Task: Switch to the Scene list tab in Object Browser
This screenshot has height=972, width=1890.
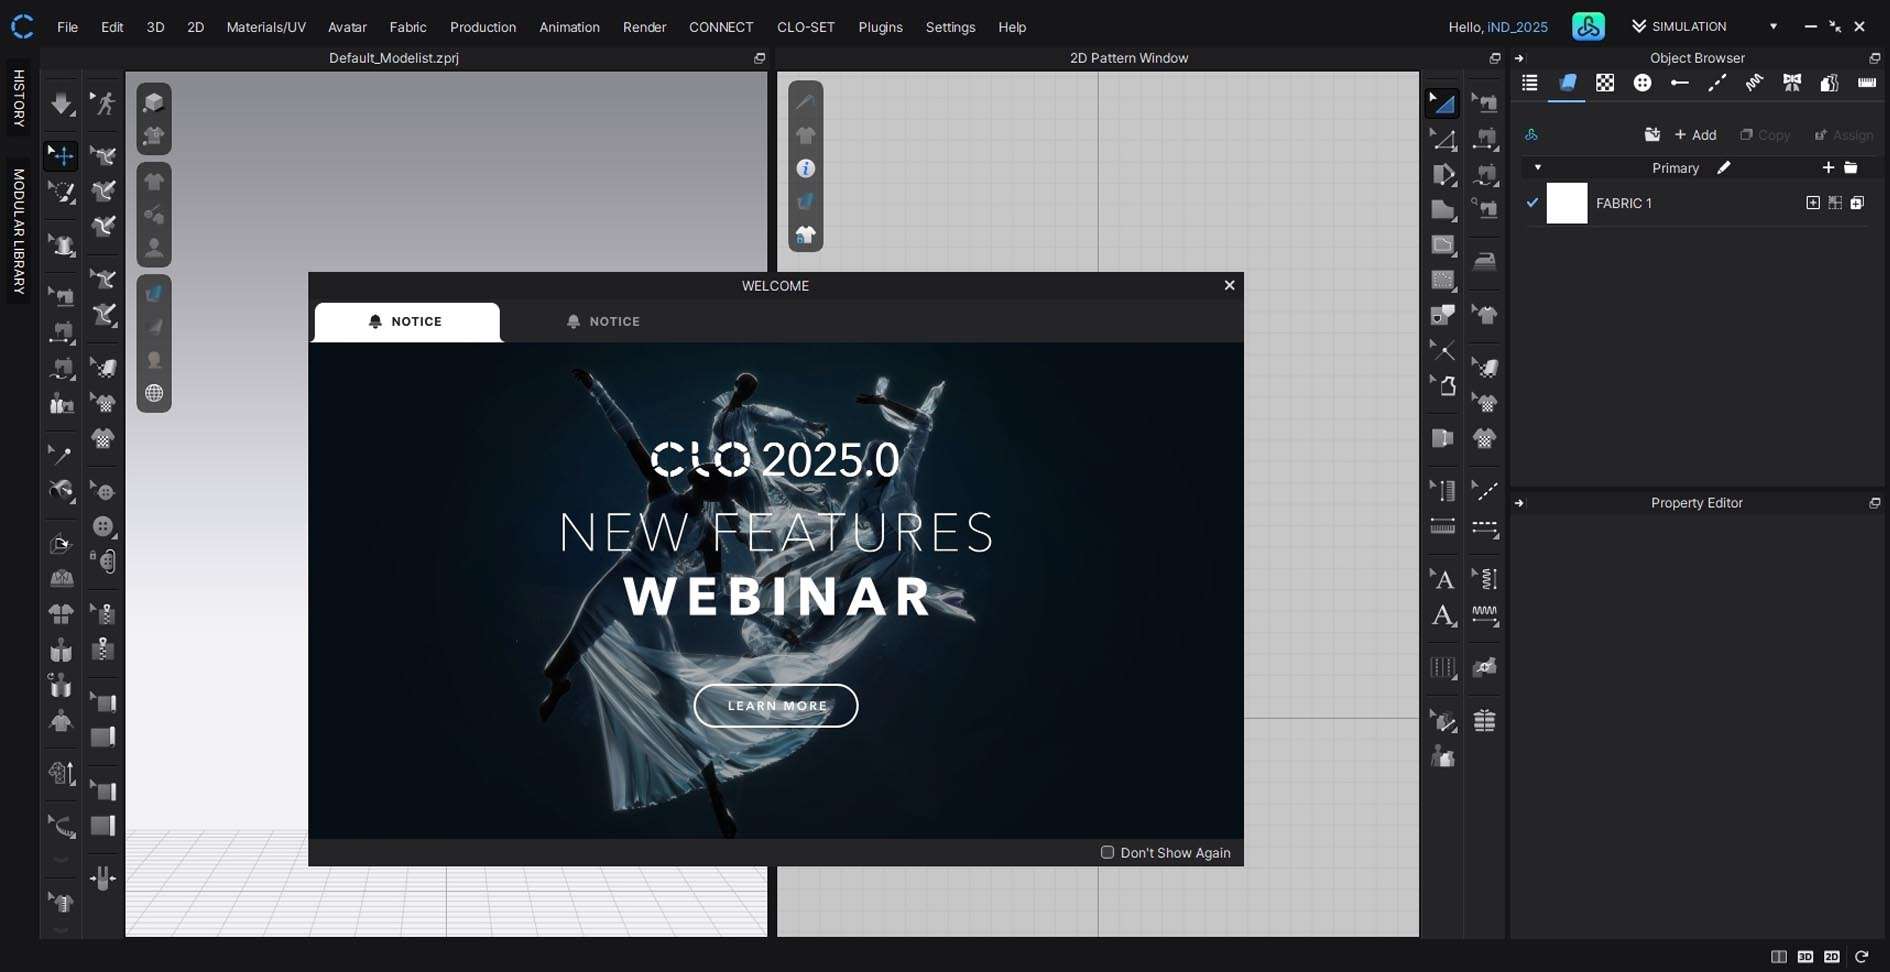Action: pos(1529,83)
